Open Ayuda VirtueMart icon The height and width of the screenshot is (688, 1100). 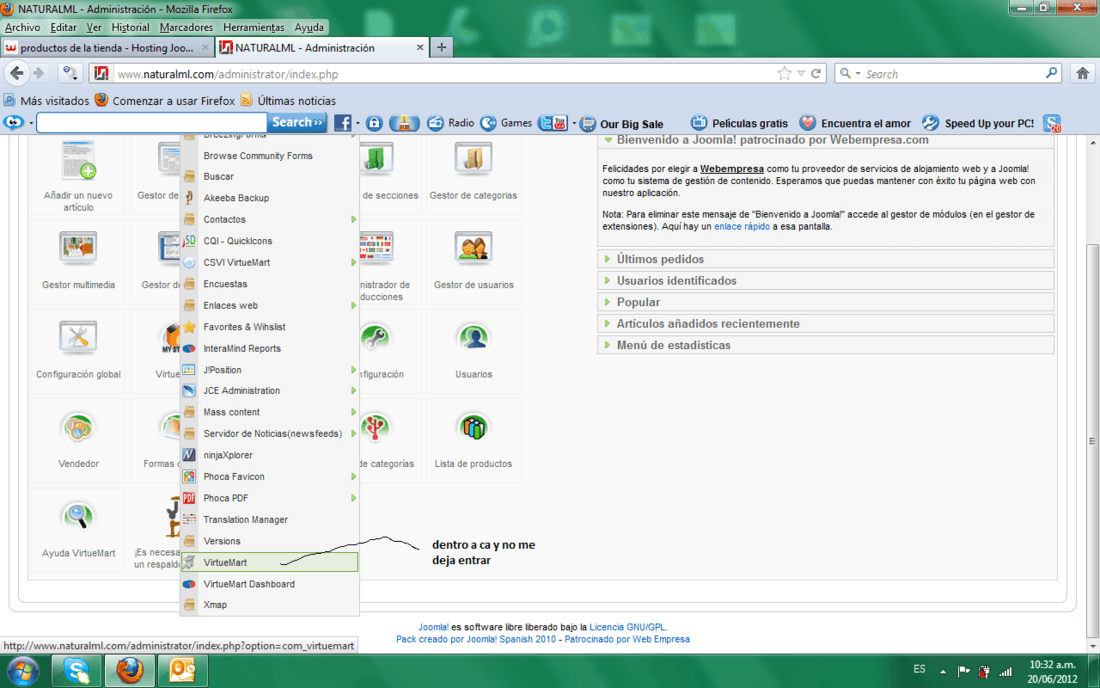click(x=78, y=517)
